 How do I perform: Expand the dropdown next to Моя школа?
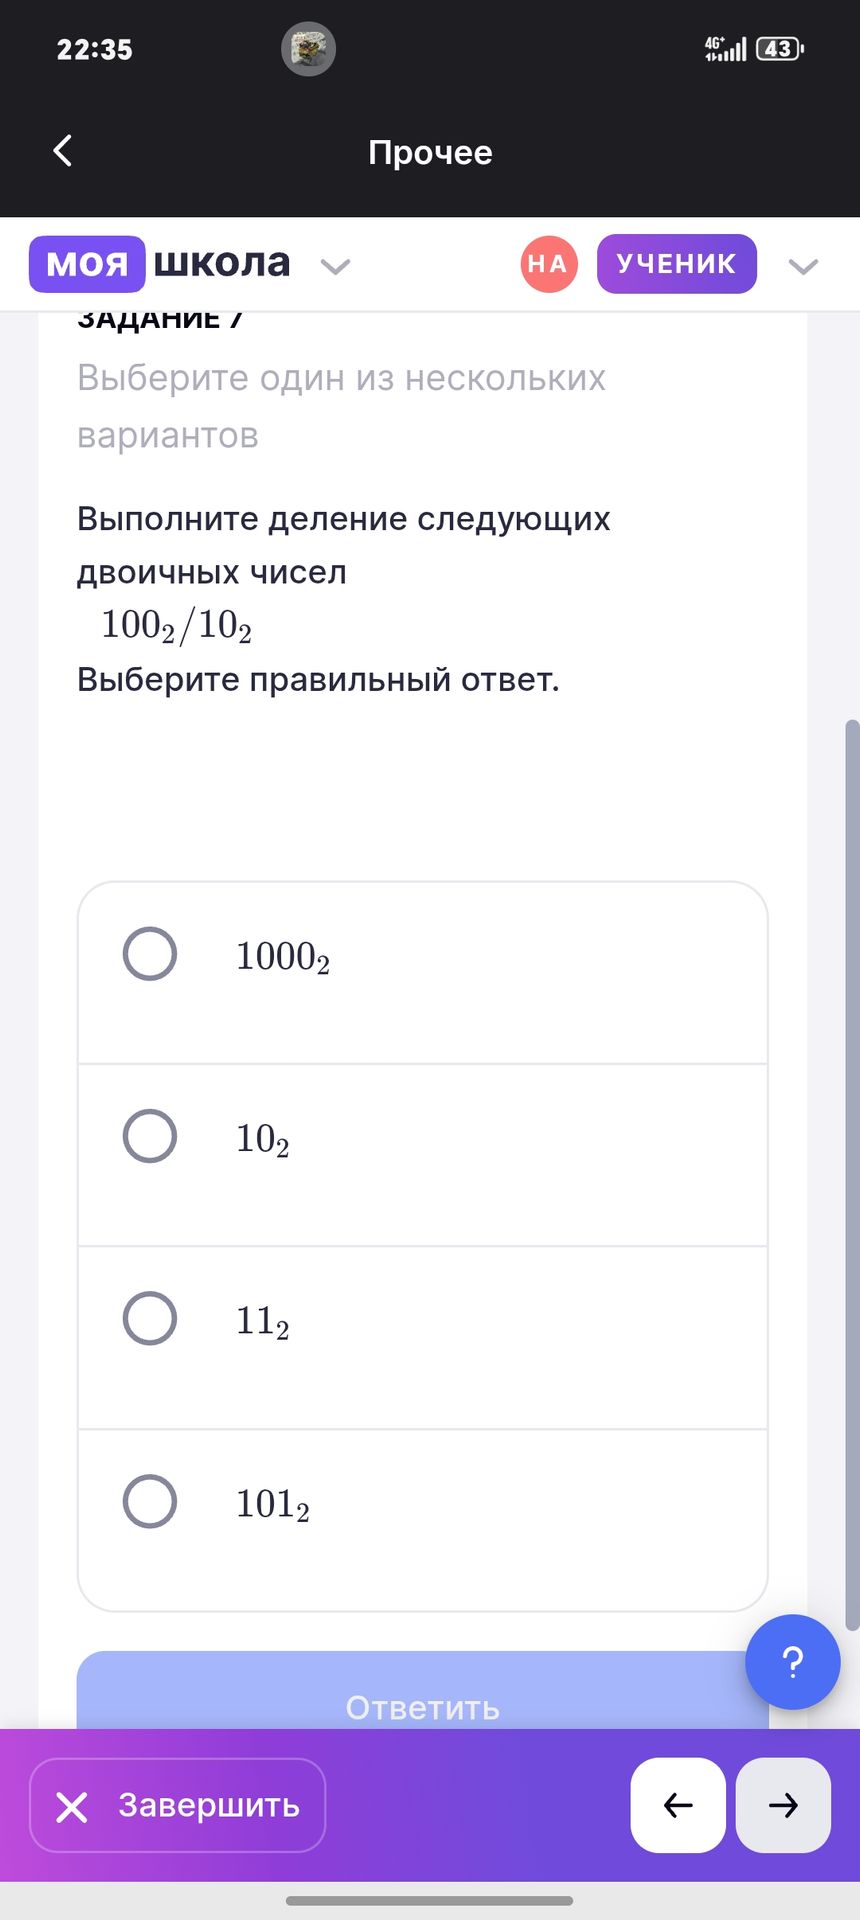coord(335,266)
